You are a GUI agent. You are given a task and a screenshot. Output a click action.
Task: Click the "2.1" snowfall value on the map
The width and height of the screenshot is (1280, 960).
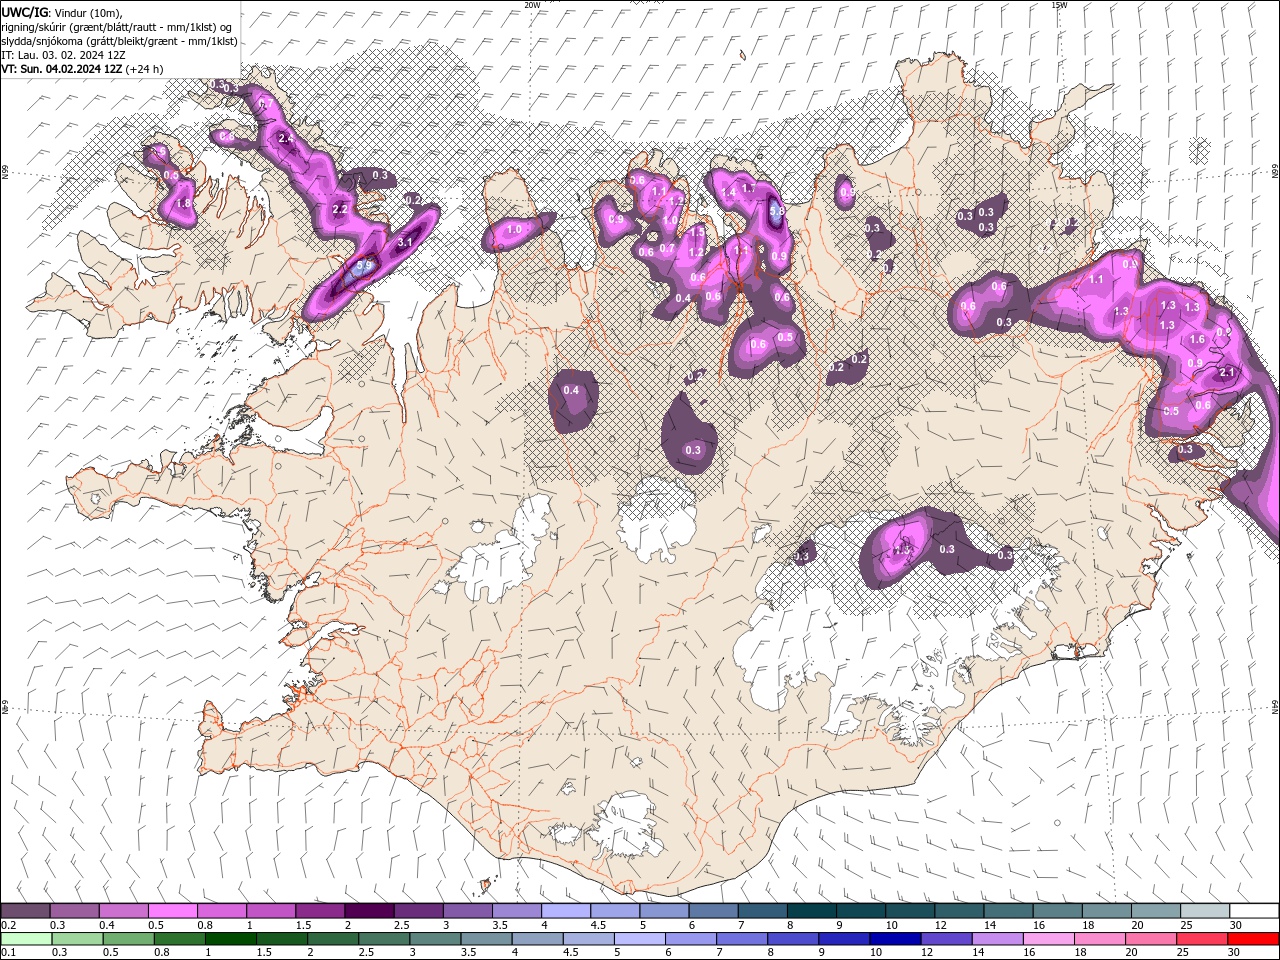1229,372
